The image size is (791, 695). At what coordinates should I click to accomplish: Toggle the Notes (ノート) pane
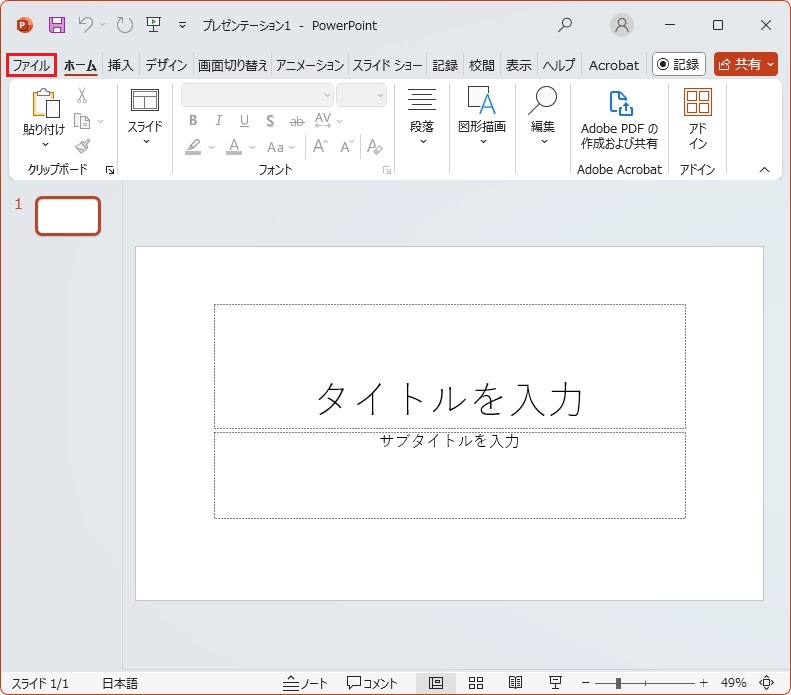[305, 683]
